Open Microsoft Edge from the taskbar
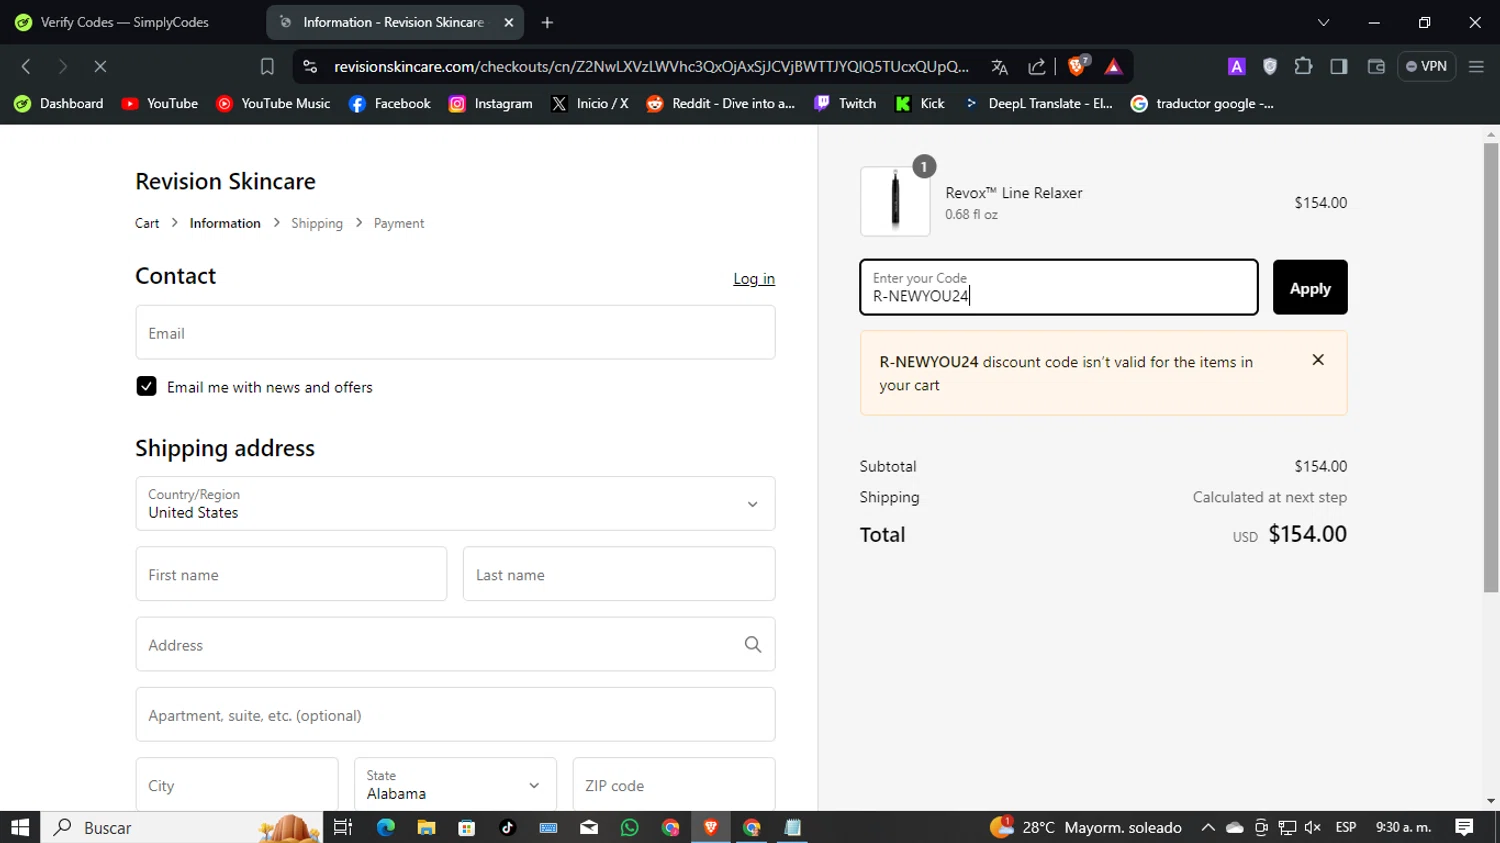 click(x=385, y=827)
